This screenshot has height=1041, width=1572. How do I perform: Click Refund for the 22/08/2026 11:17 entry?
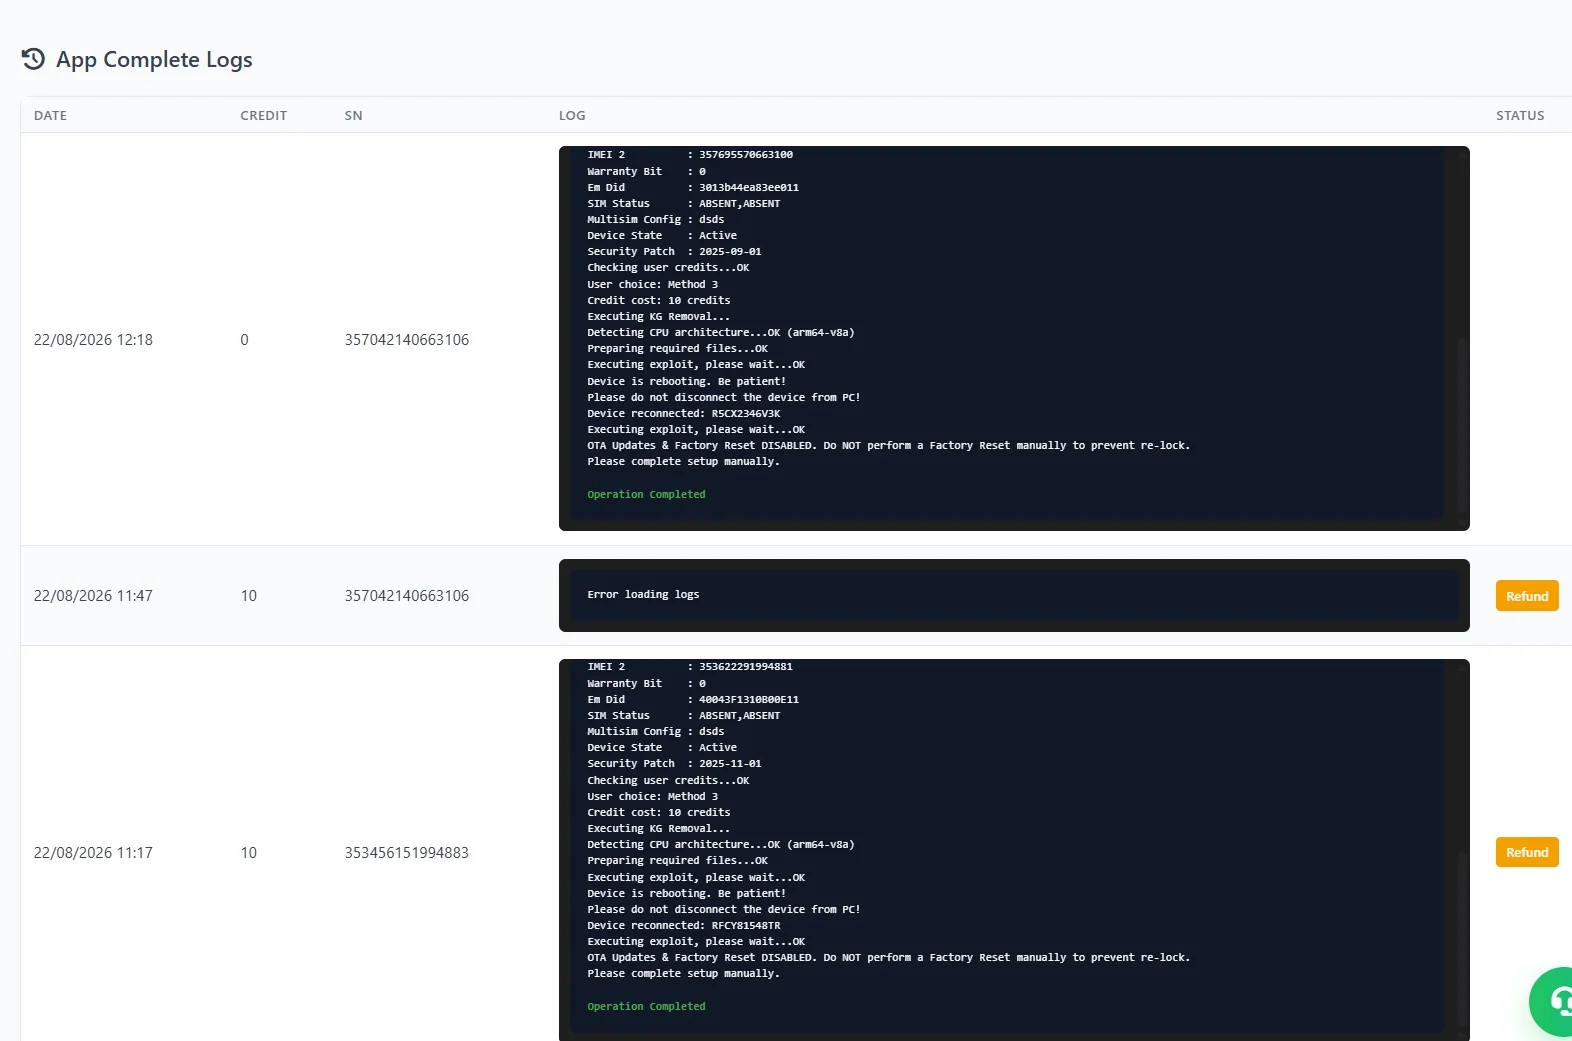tap(1527, 852)
